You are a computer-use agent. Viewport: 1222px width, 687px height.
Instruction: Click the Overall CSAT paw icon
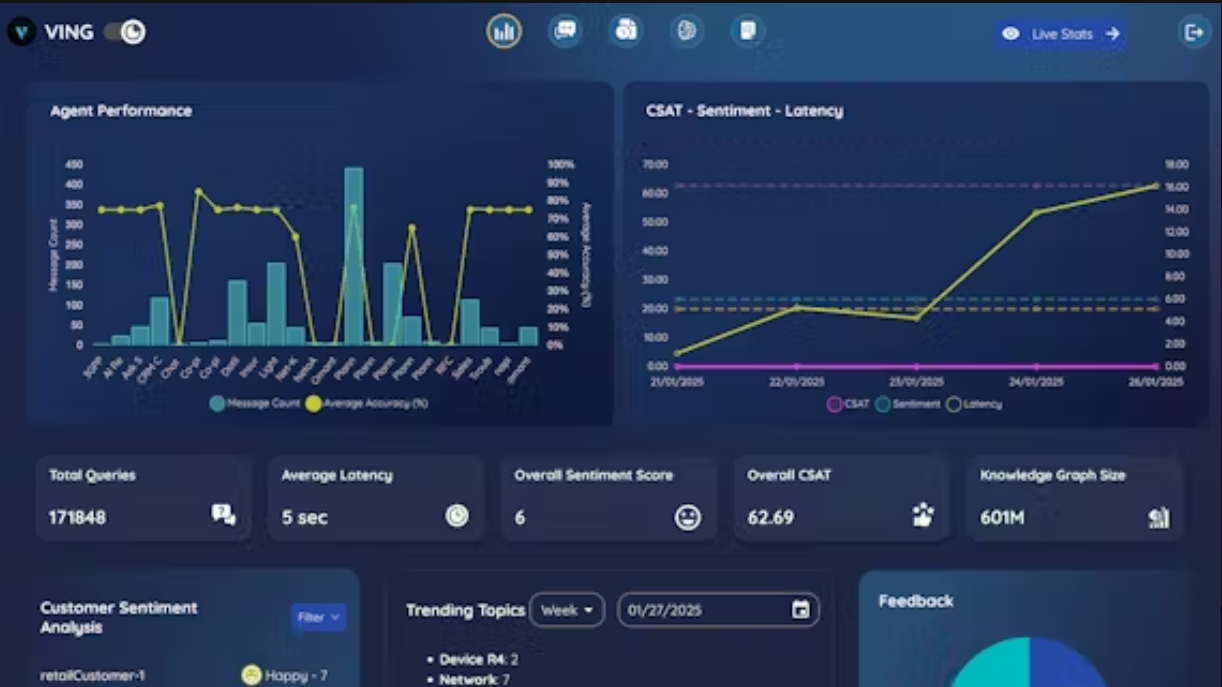click(x=922, y=515)
